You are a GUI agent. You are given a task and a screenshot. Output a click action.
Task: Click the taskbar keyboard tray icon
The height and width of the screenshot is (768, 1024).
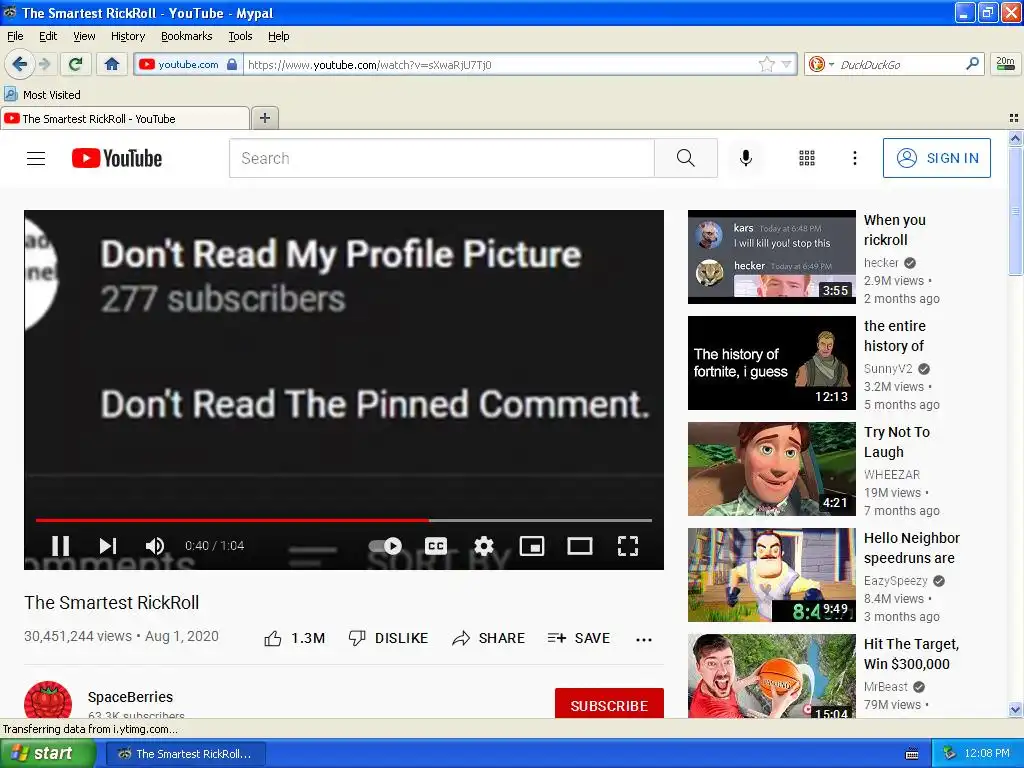click(912, 754)
